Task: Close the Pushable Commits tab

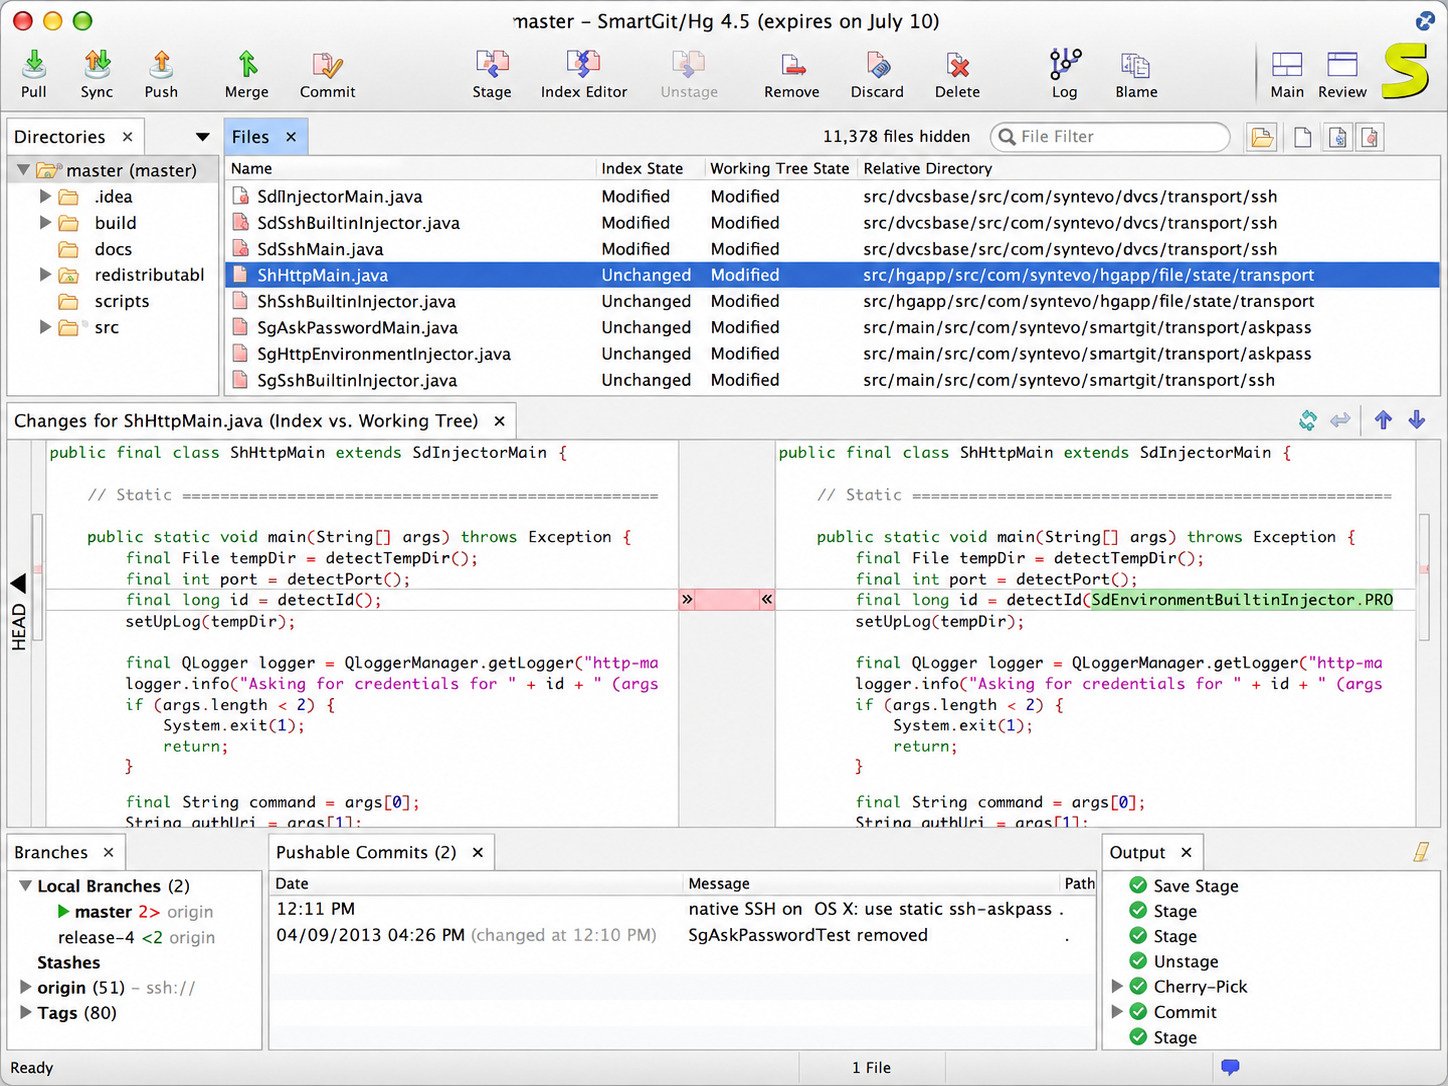Action: coord(478,852)
